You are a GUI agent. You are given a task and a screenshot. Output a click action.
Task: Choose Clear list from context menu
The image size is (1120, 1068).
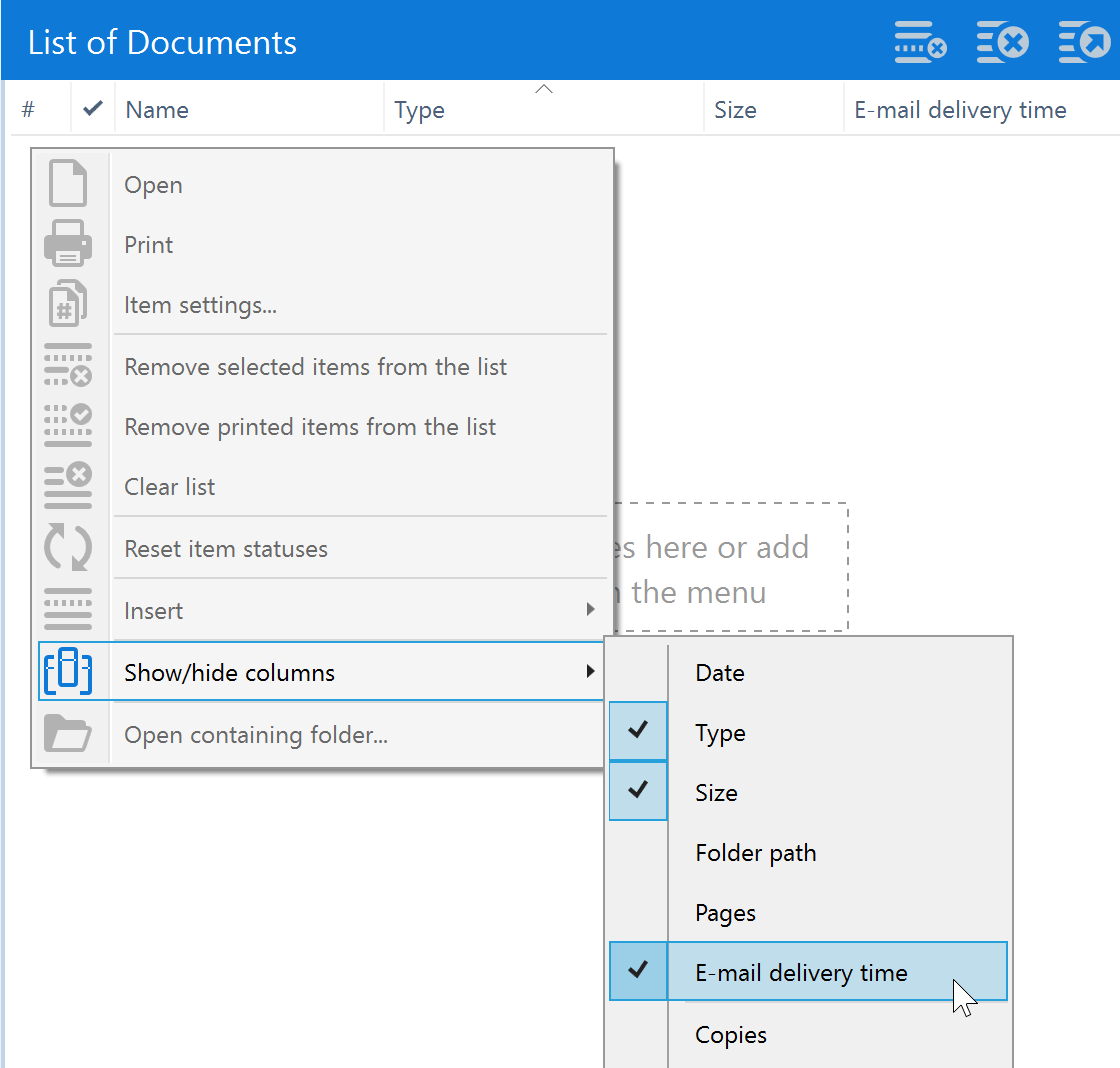coord(170,487)
